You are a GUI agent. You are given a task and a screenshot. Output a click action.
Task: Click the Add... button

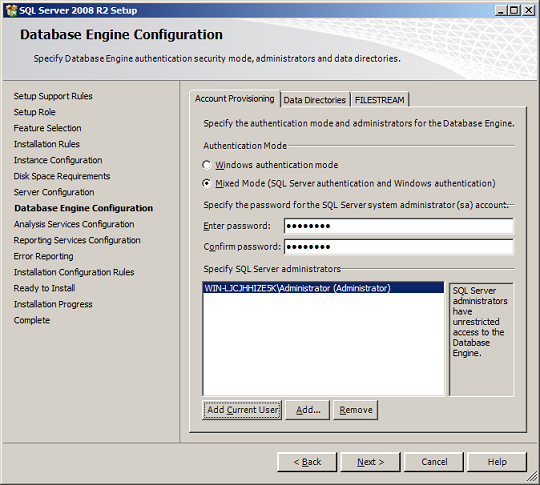(308, 410)
